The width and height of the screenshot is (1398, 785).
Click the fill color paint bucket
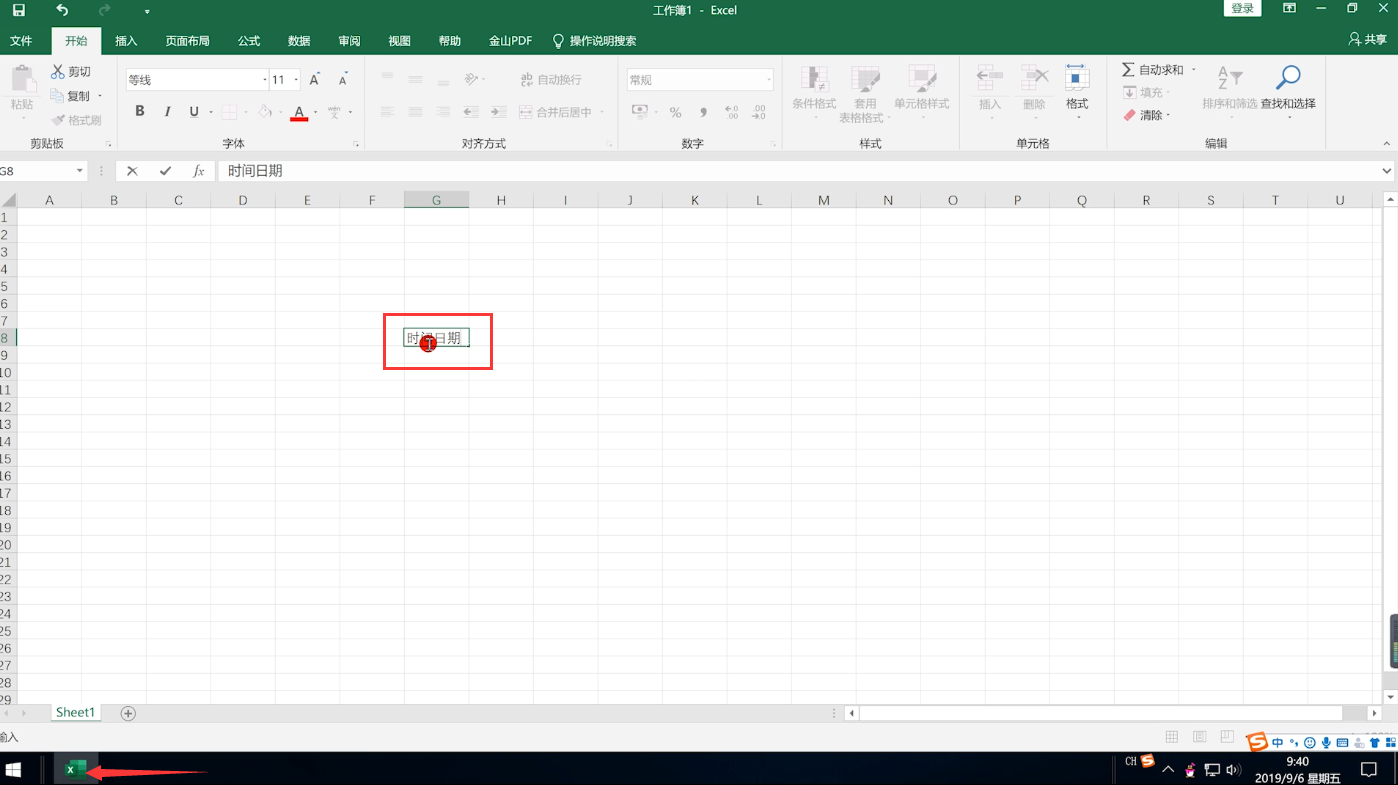[x=265, y=112]
